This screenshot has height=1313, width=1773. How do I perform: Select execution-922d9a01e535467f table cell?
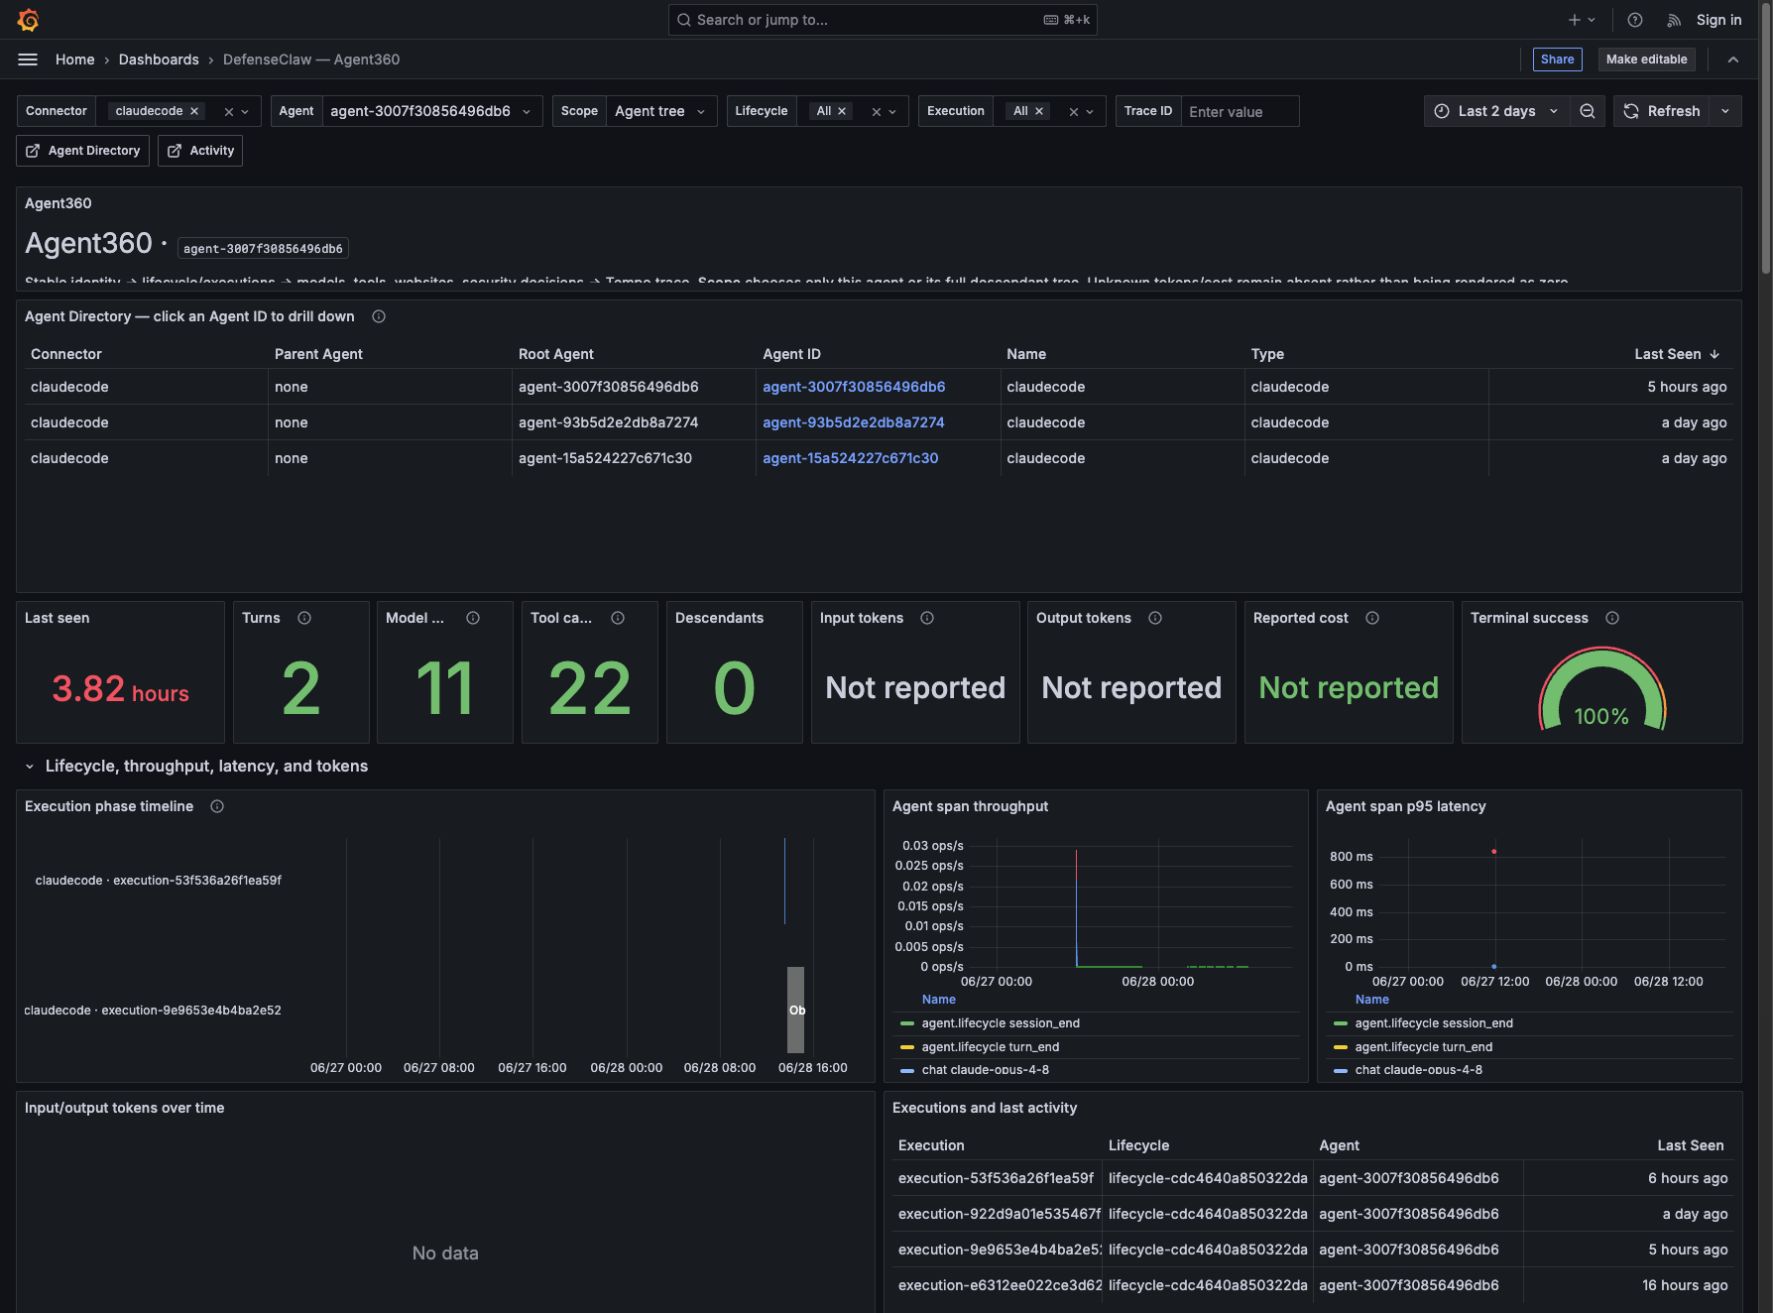coord(996,1214)
